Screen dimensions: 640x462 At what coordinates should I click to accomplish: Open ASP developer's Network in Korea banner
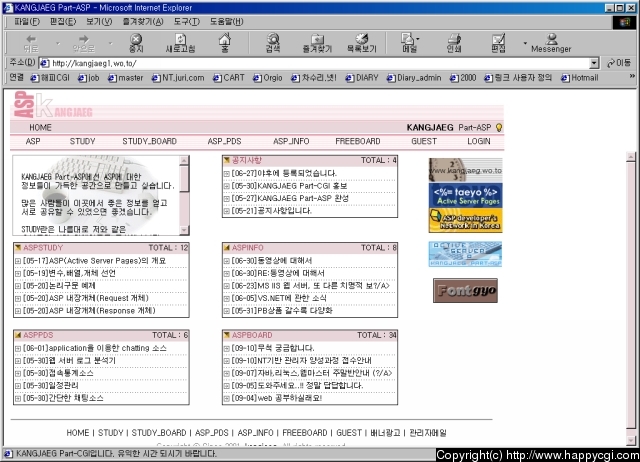(x=465, y=220)
